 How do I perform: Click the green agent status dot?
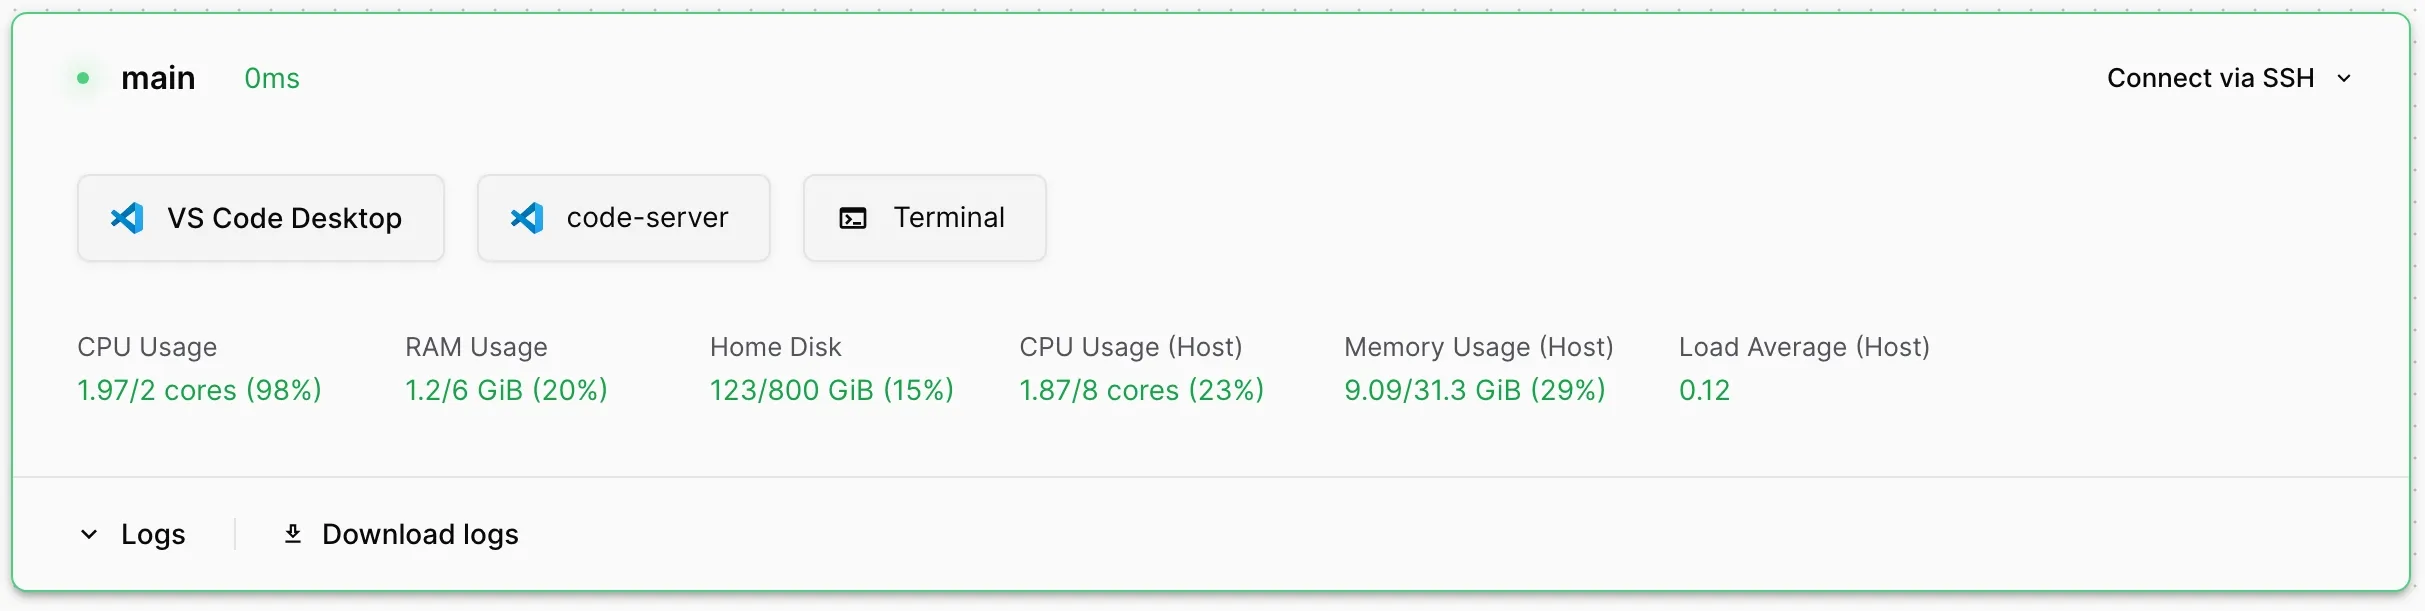click(x=83, y=78)
